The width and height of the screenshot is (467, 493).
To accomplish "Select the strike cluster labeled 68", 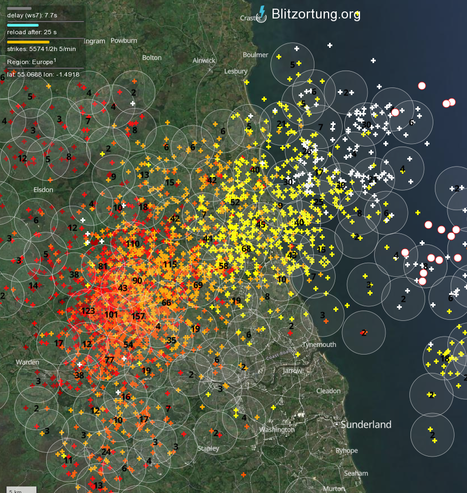I will pos(246,249).
